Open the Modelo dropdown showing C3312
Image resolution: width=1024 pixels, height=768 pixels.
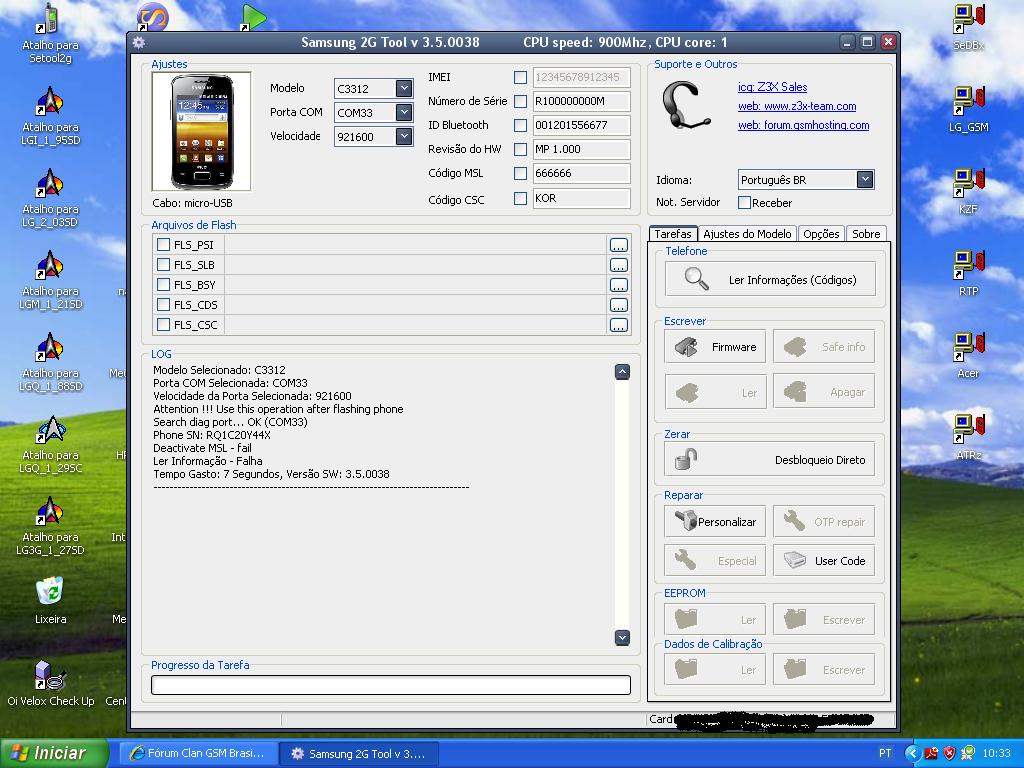(404, 88)
